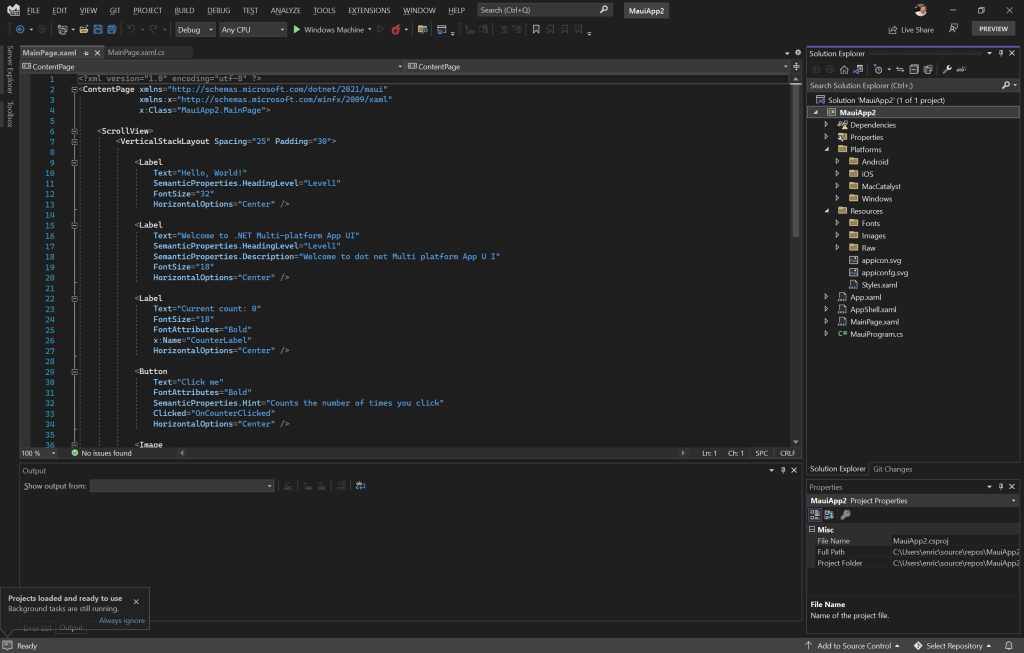Open the Debug configuration dropdown
The width and height of the screenshot is (1024, 653).
click(195, 30)
